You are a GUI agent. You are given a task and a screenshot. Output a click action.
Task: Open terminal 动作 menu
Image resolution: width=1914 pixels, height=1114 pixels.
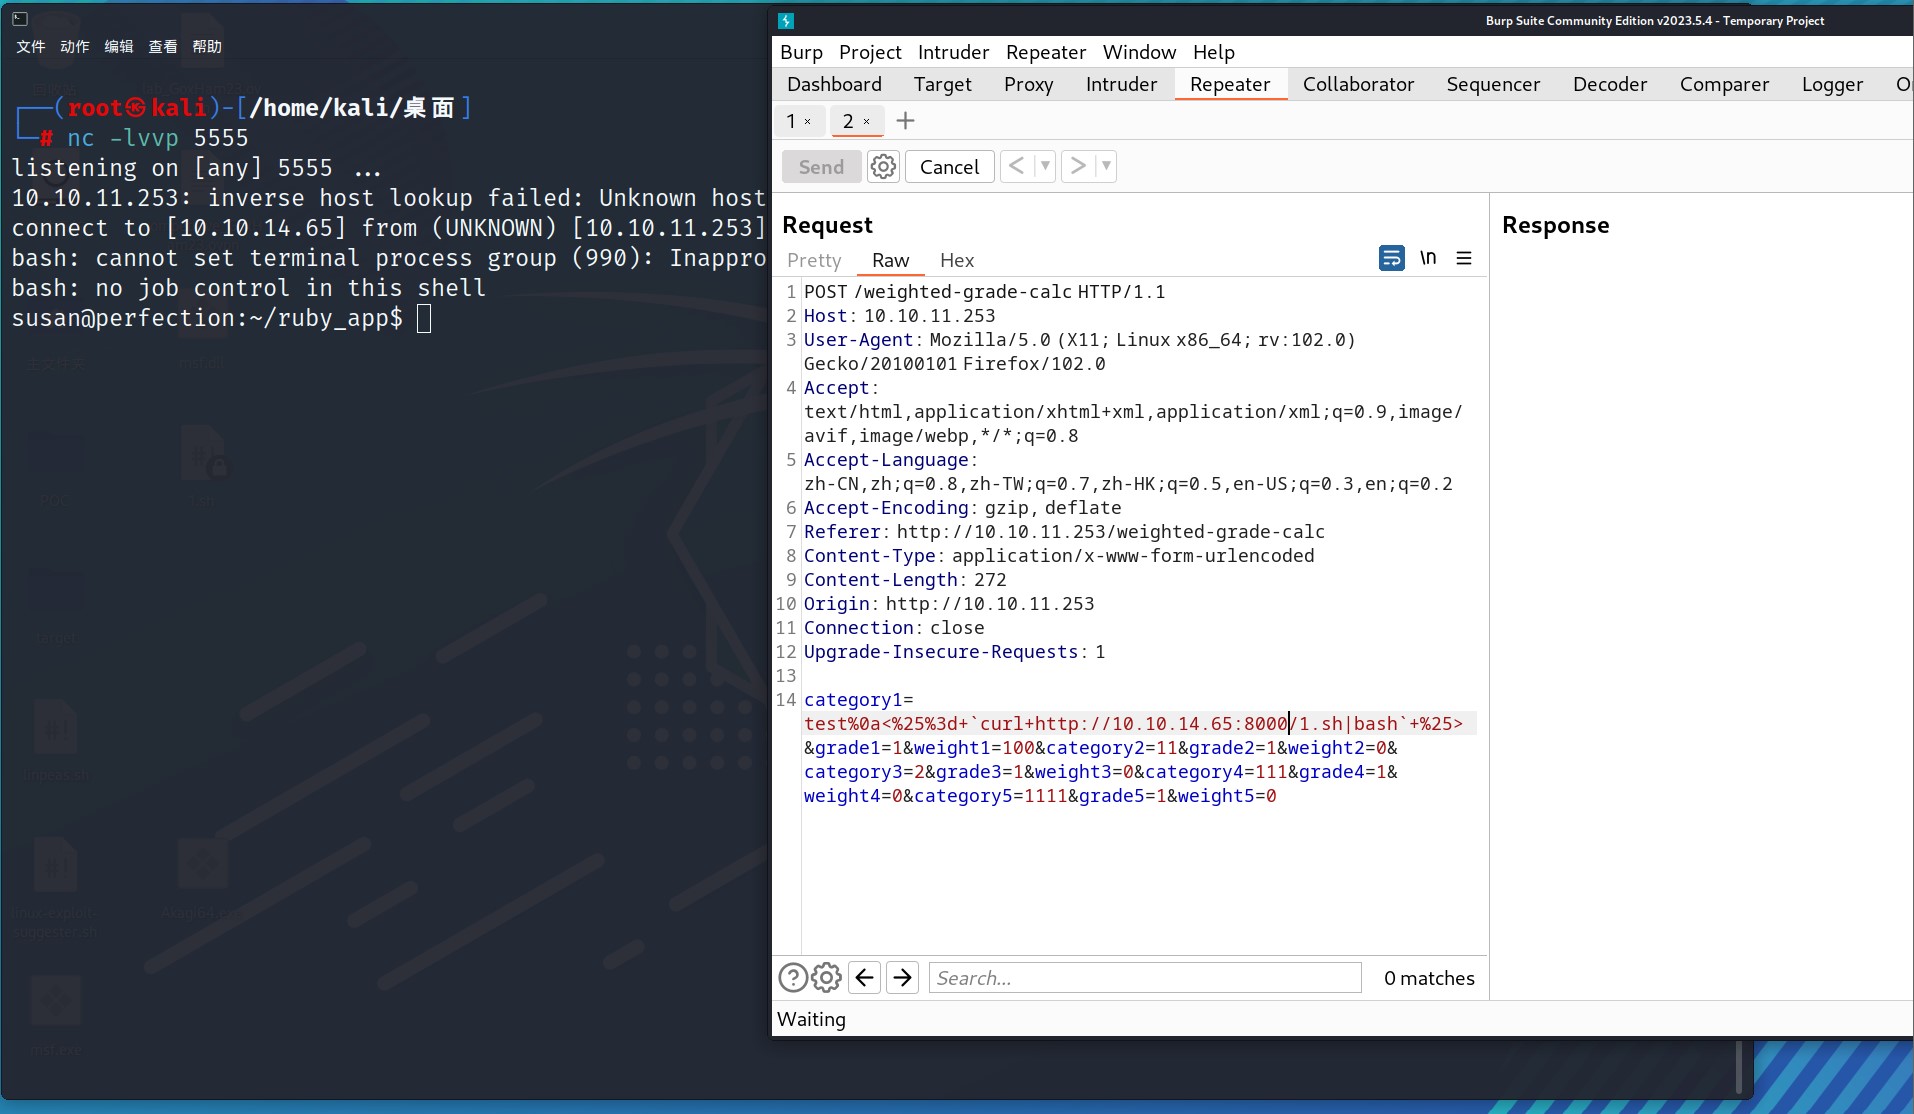point(75,46)
